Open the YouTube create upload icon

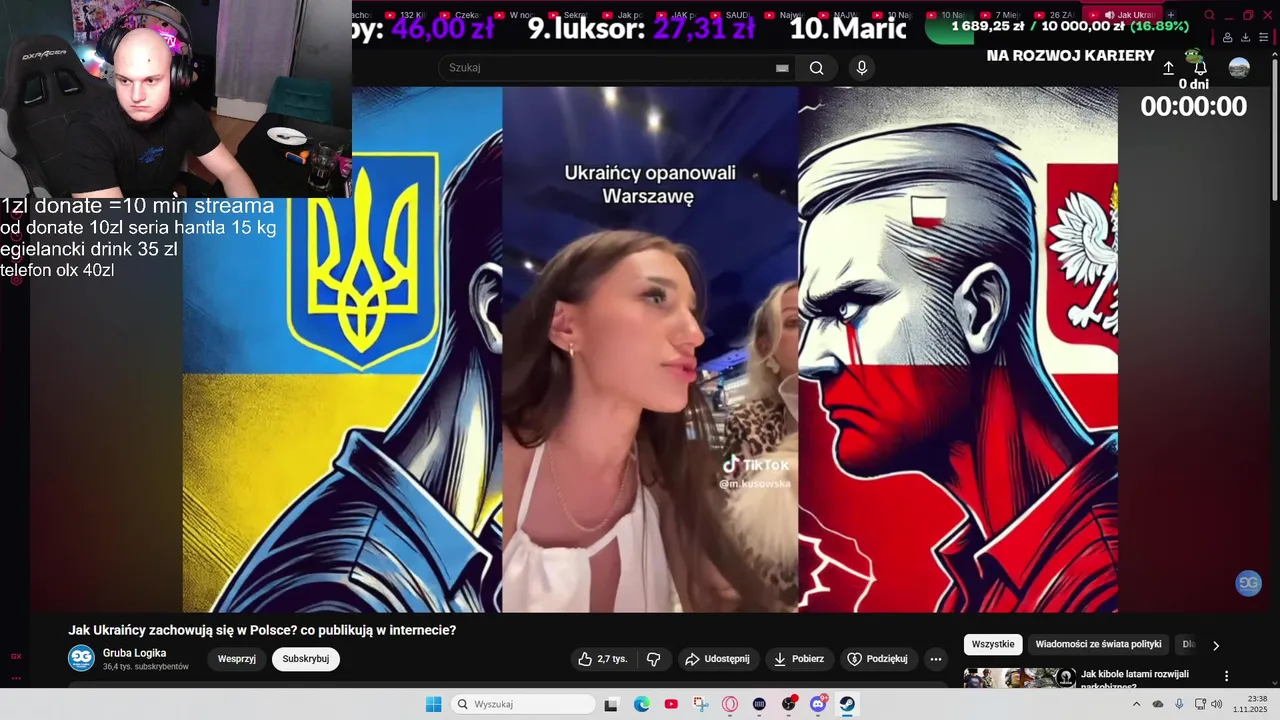tap(1168, 68)
